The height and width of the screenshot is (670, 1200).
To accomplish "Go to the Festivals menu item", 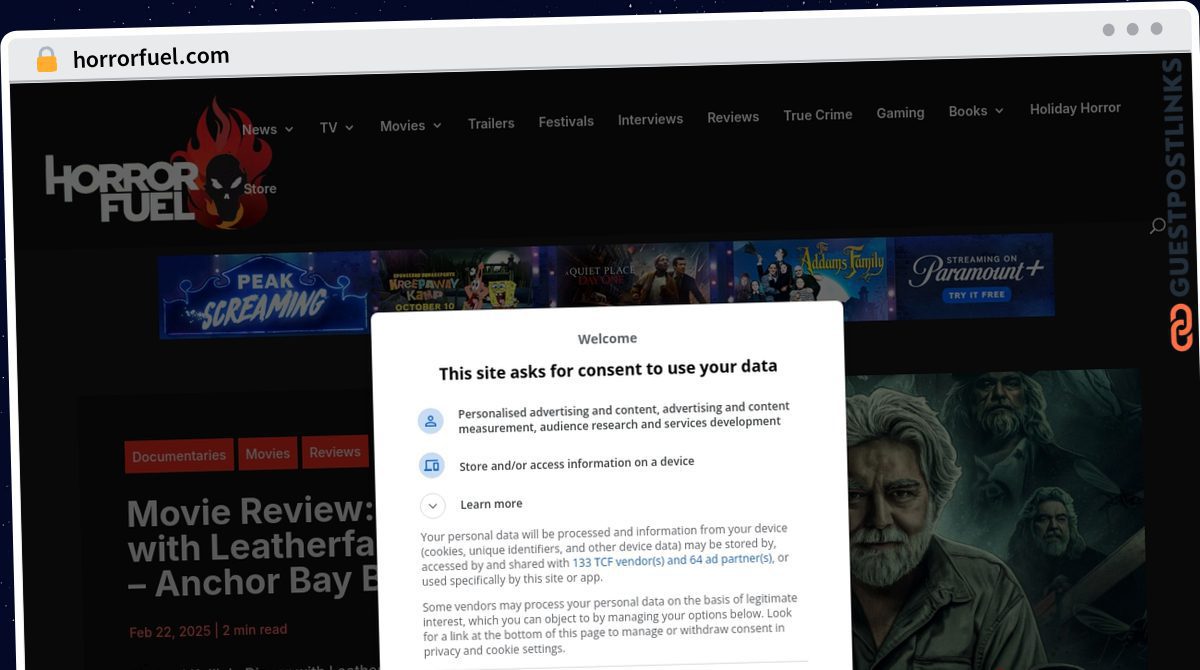I will tap(566, 121).
